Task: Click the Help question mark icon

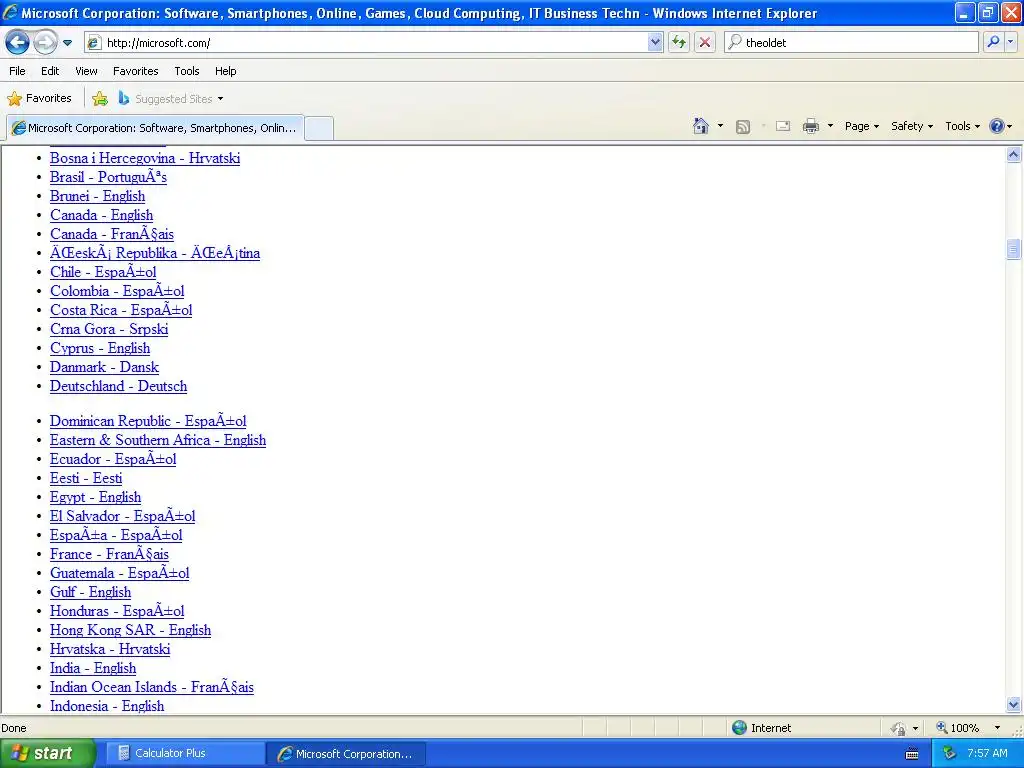Action: (x=997, y=126)
